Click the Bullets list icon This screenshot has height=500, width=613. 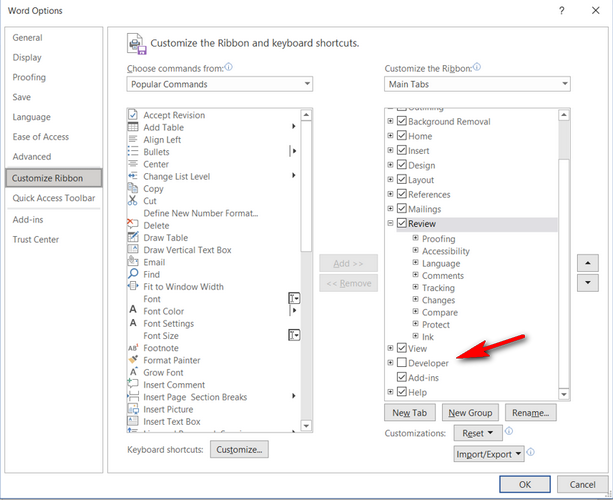(x=133, y=151)
